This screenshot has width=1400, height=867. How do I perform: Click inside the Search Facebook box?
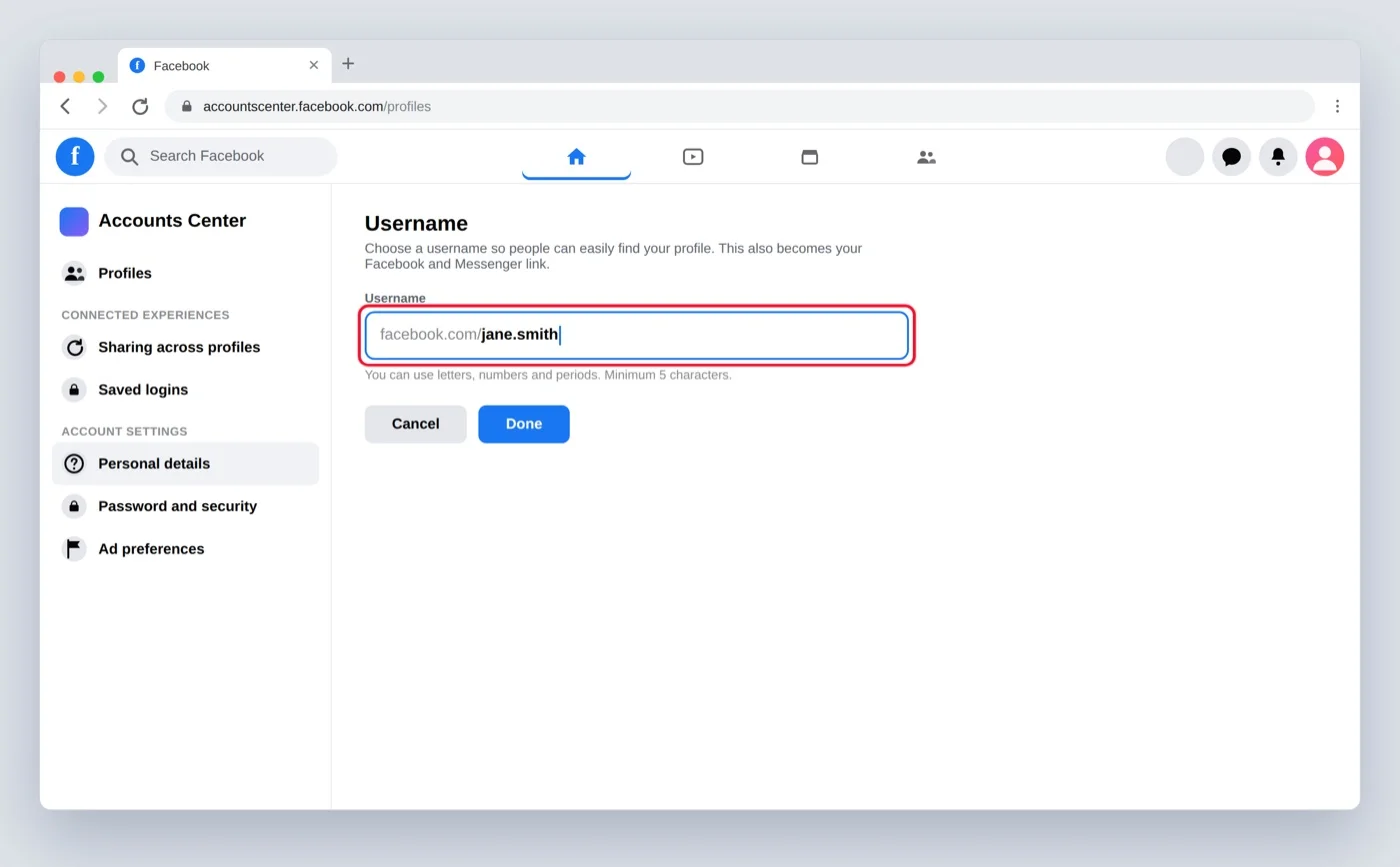tap(221, 156)
